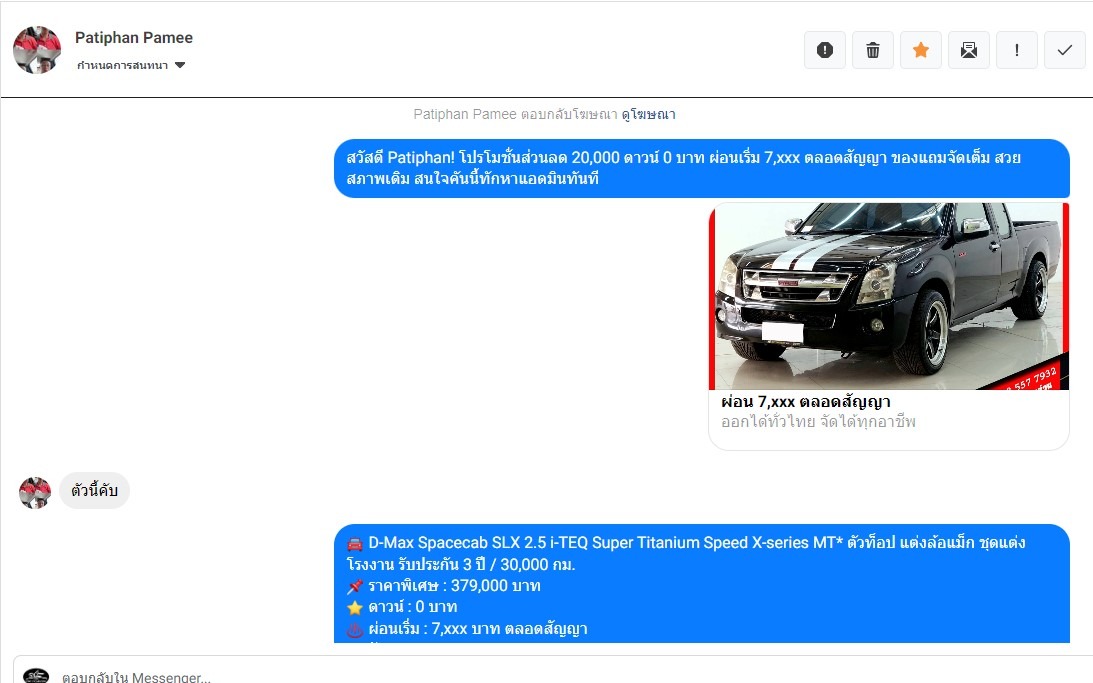Mark conversation unread with envelope icon
This screenshot has width=1093, height=683.
pyautogui.click(x=969, y=50)
